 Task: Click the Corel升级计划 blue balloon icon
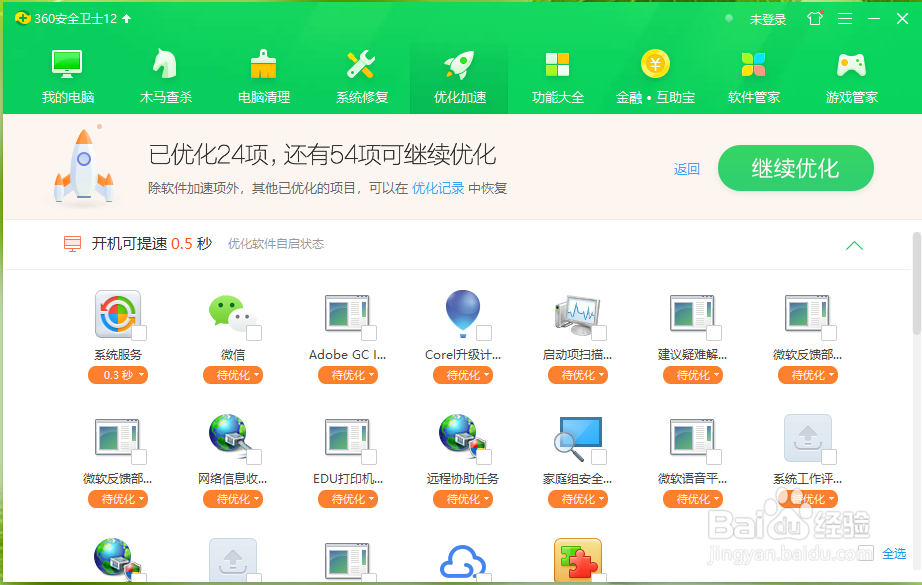(462, 313)
